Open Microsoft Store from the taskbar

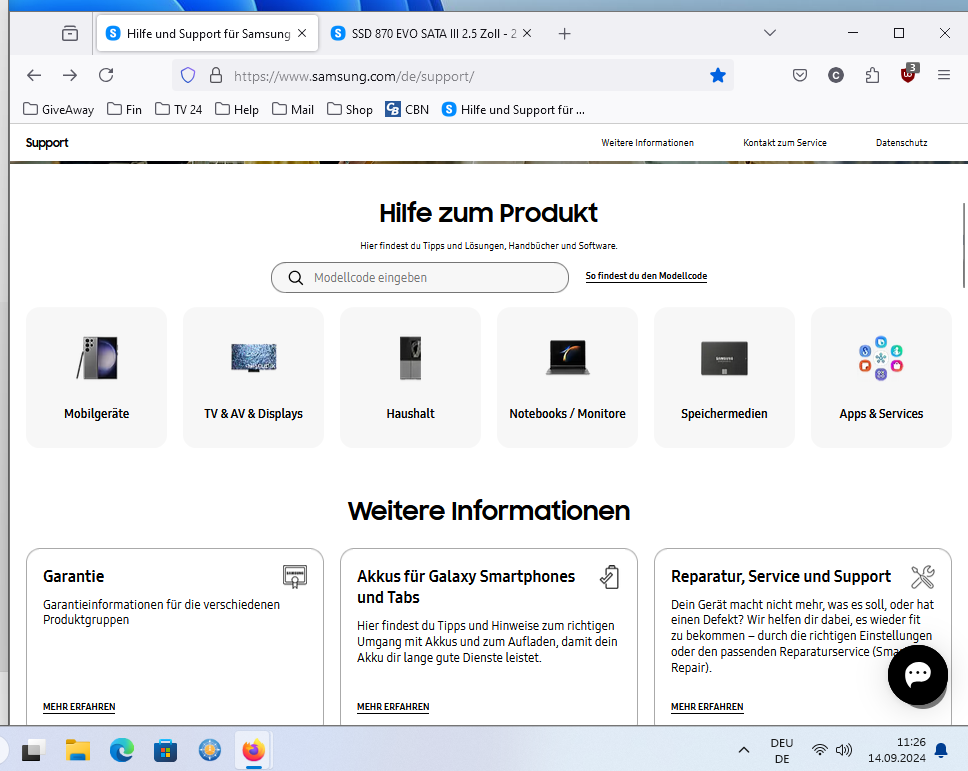[x=165, y=751]
